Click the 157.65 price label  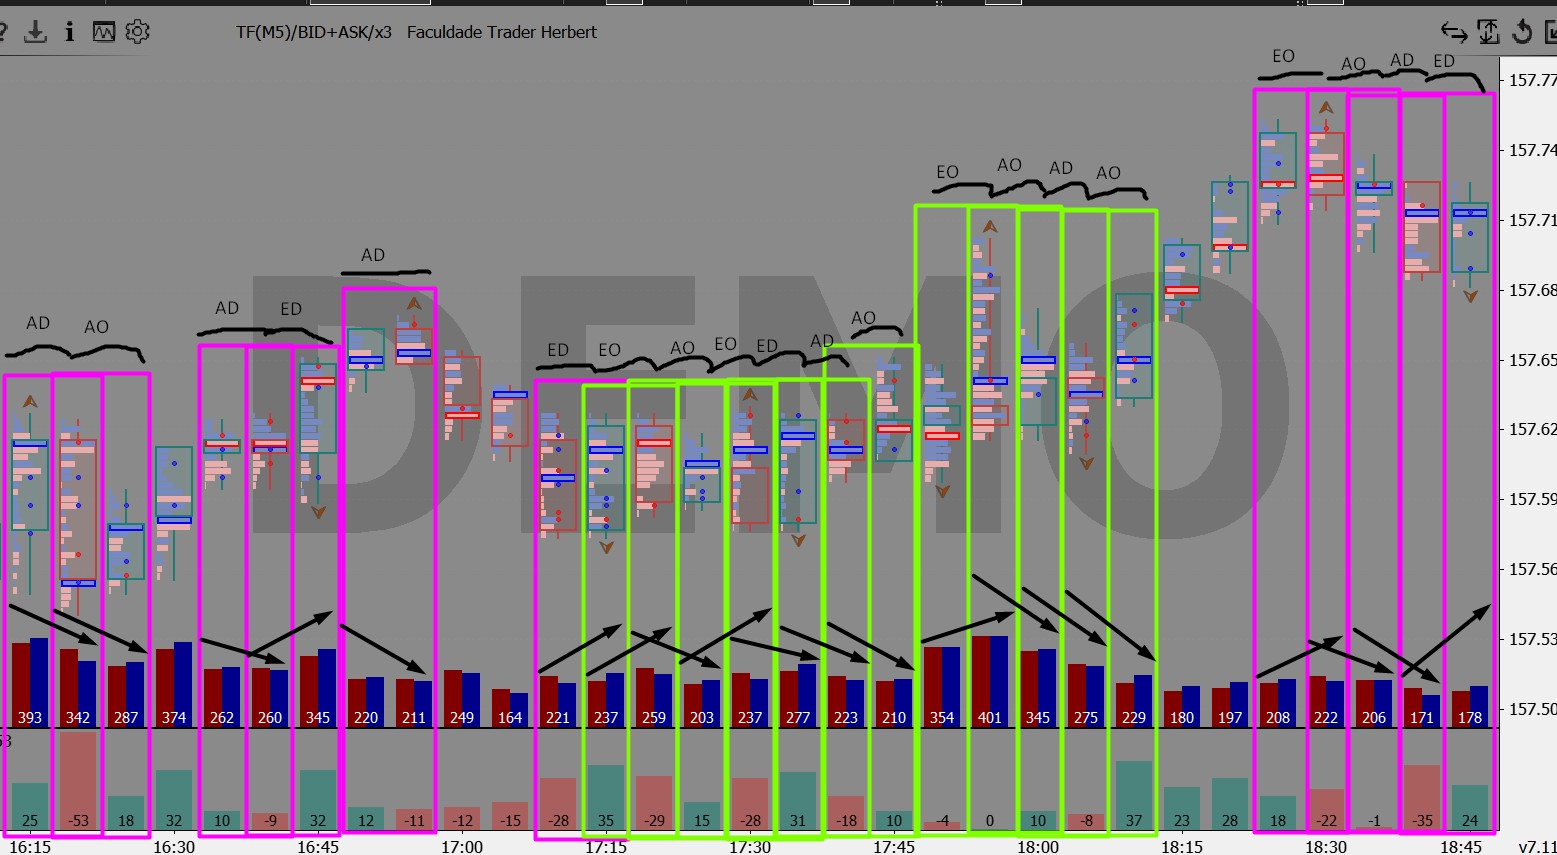[1532, 360]
